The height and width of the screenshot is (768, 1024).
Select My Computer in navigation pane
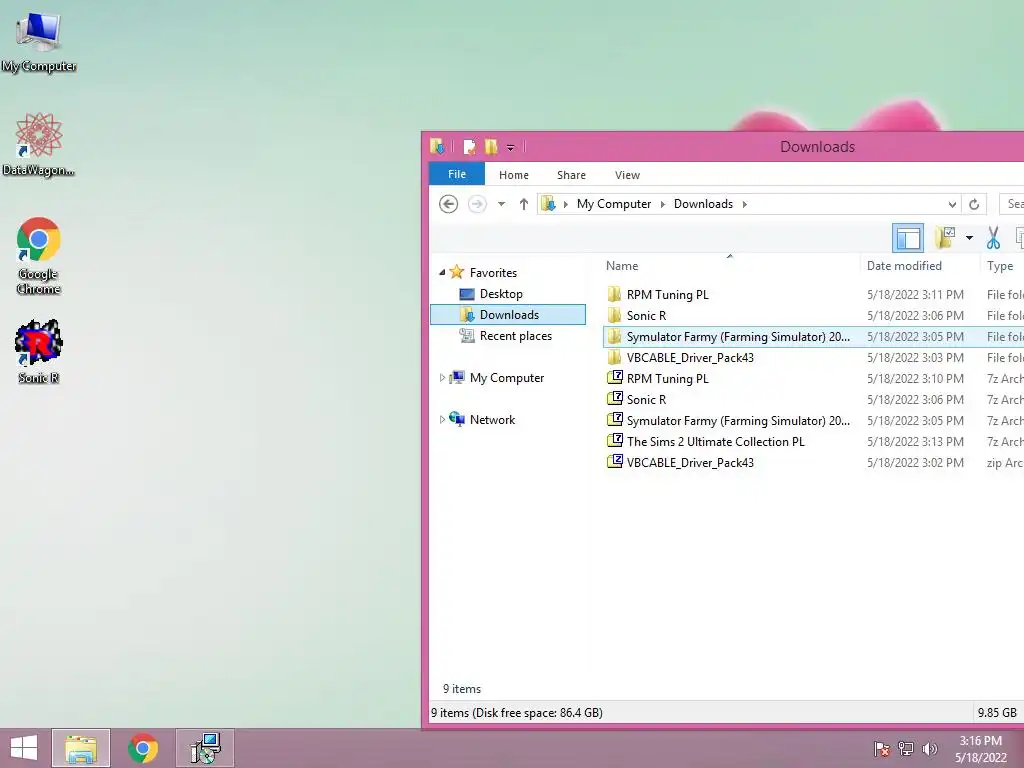tap(506, 377)
